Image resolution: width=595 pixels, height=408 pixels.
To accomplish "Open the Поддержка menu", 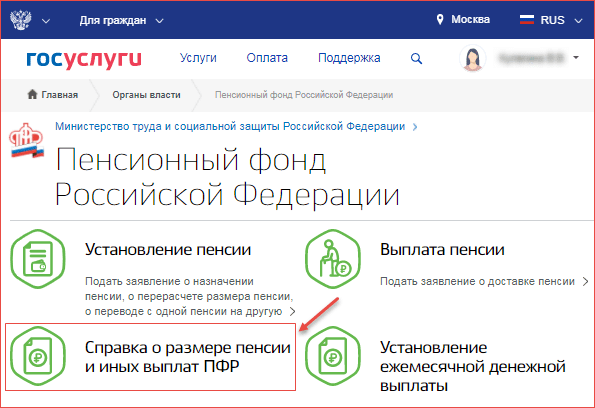I will (349, 58).
